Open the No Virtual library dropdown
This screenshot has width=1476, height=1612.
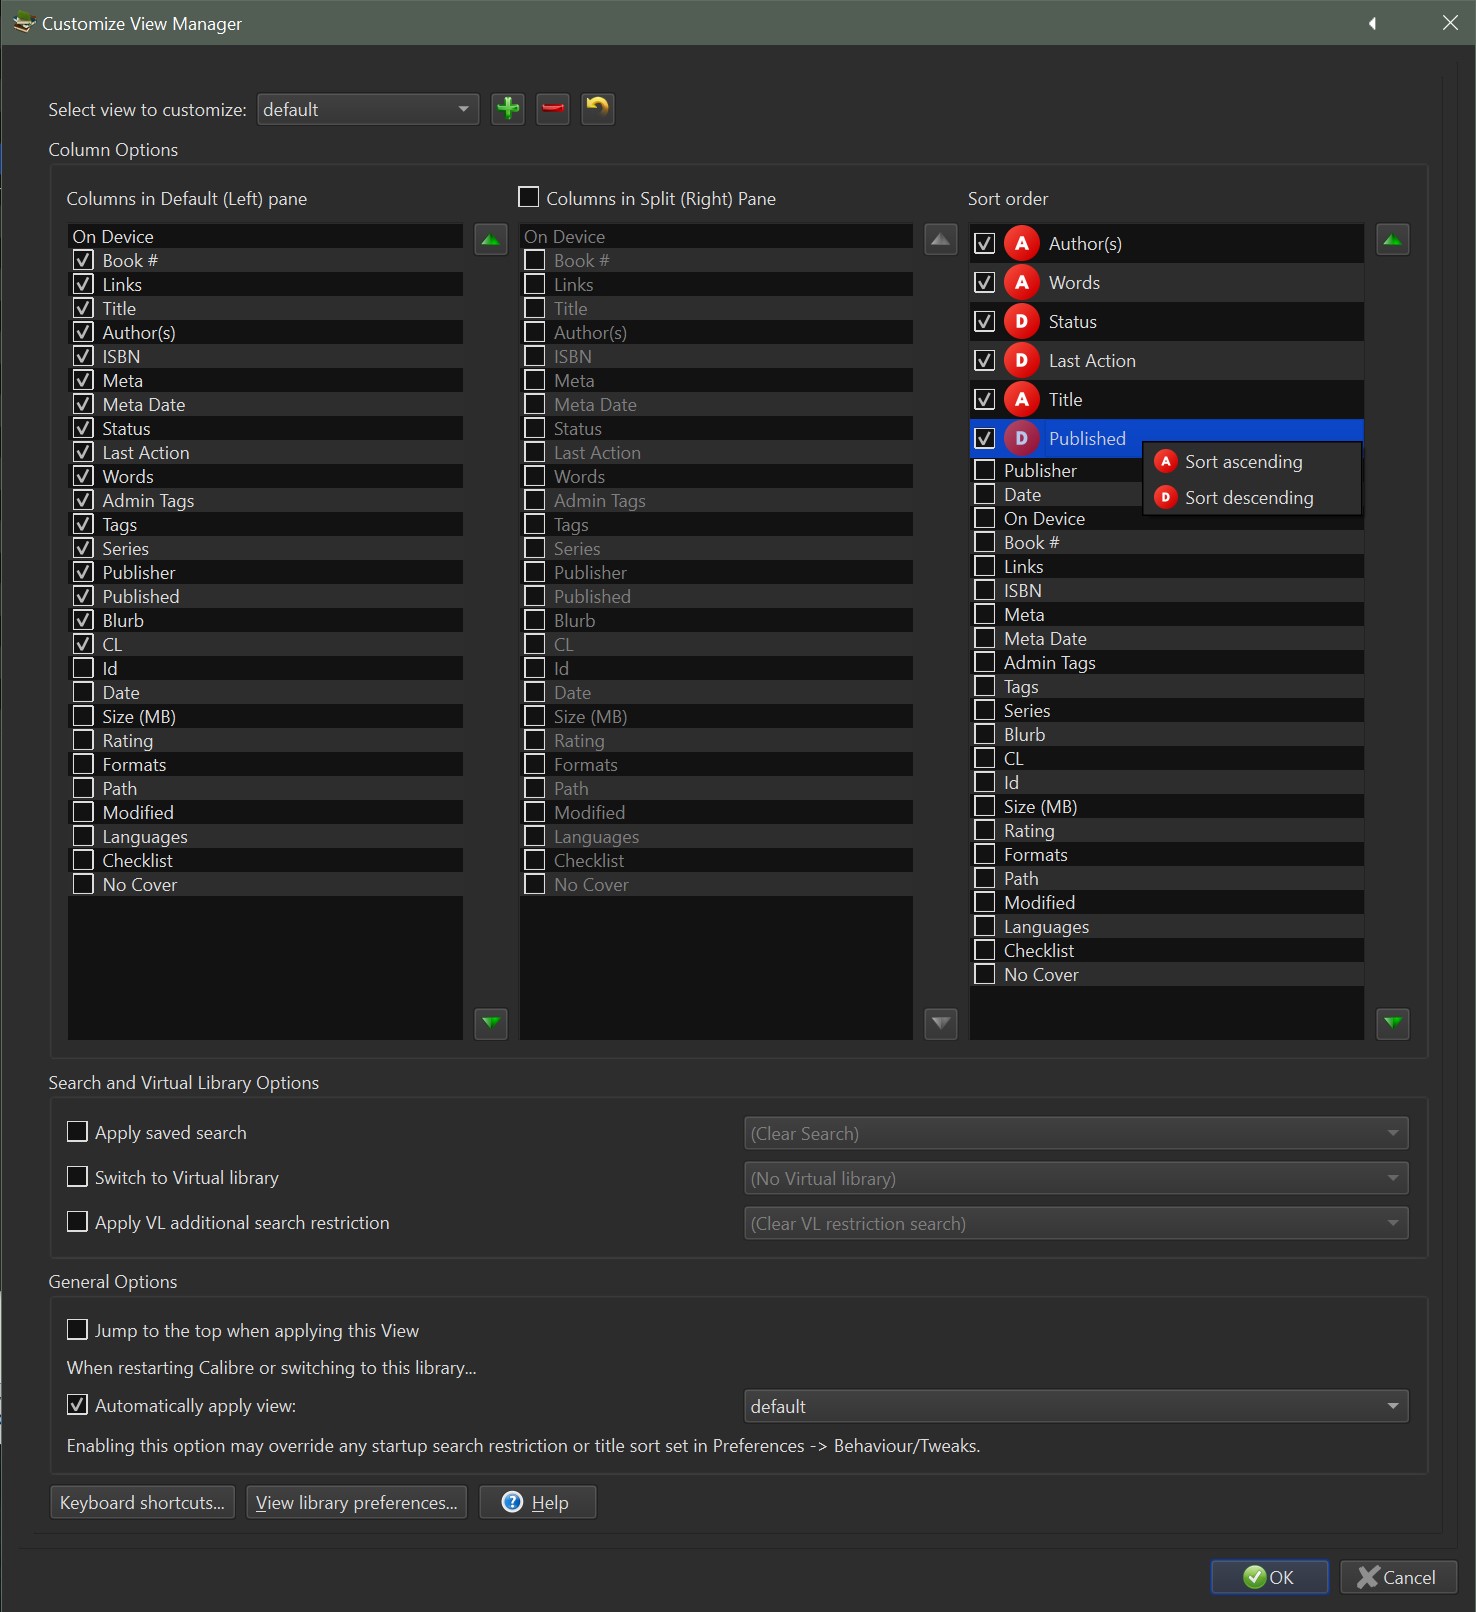click(x=1076, y=1178)
